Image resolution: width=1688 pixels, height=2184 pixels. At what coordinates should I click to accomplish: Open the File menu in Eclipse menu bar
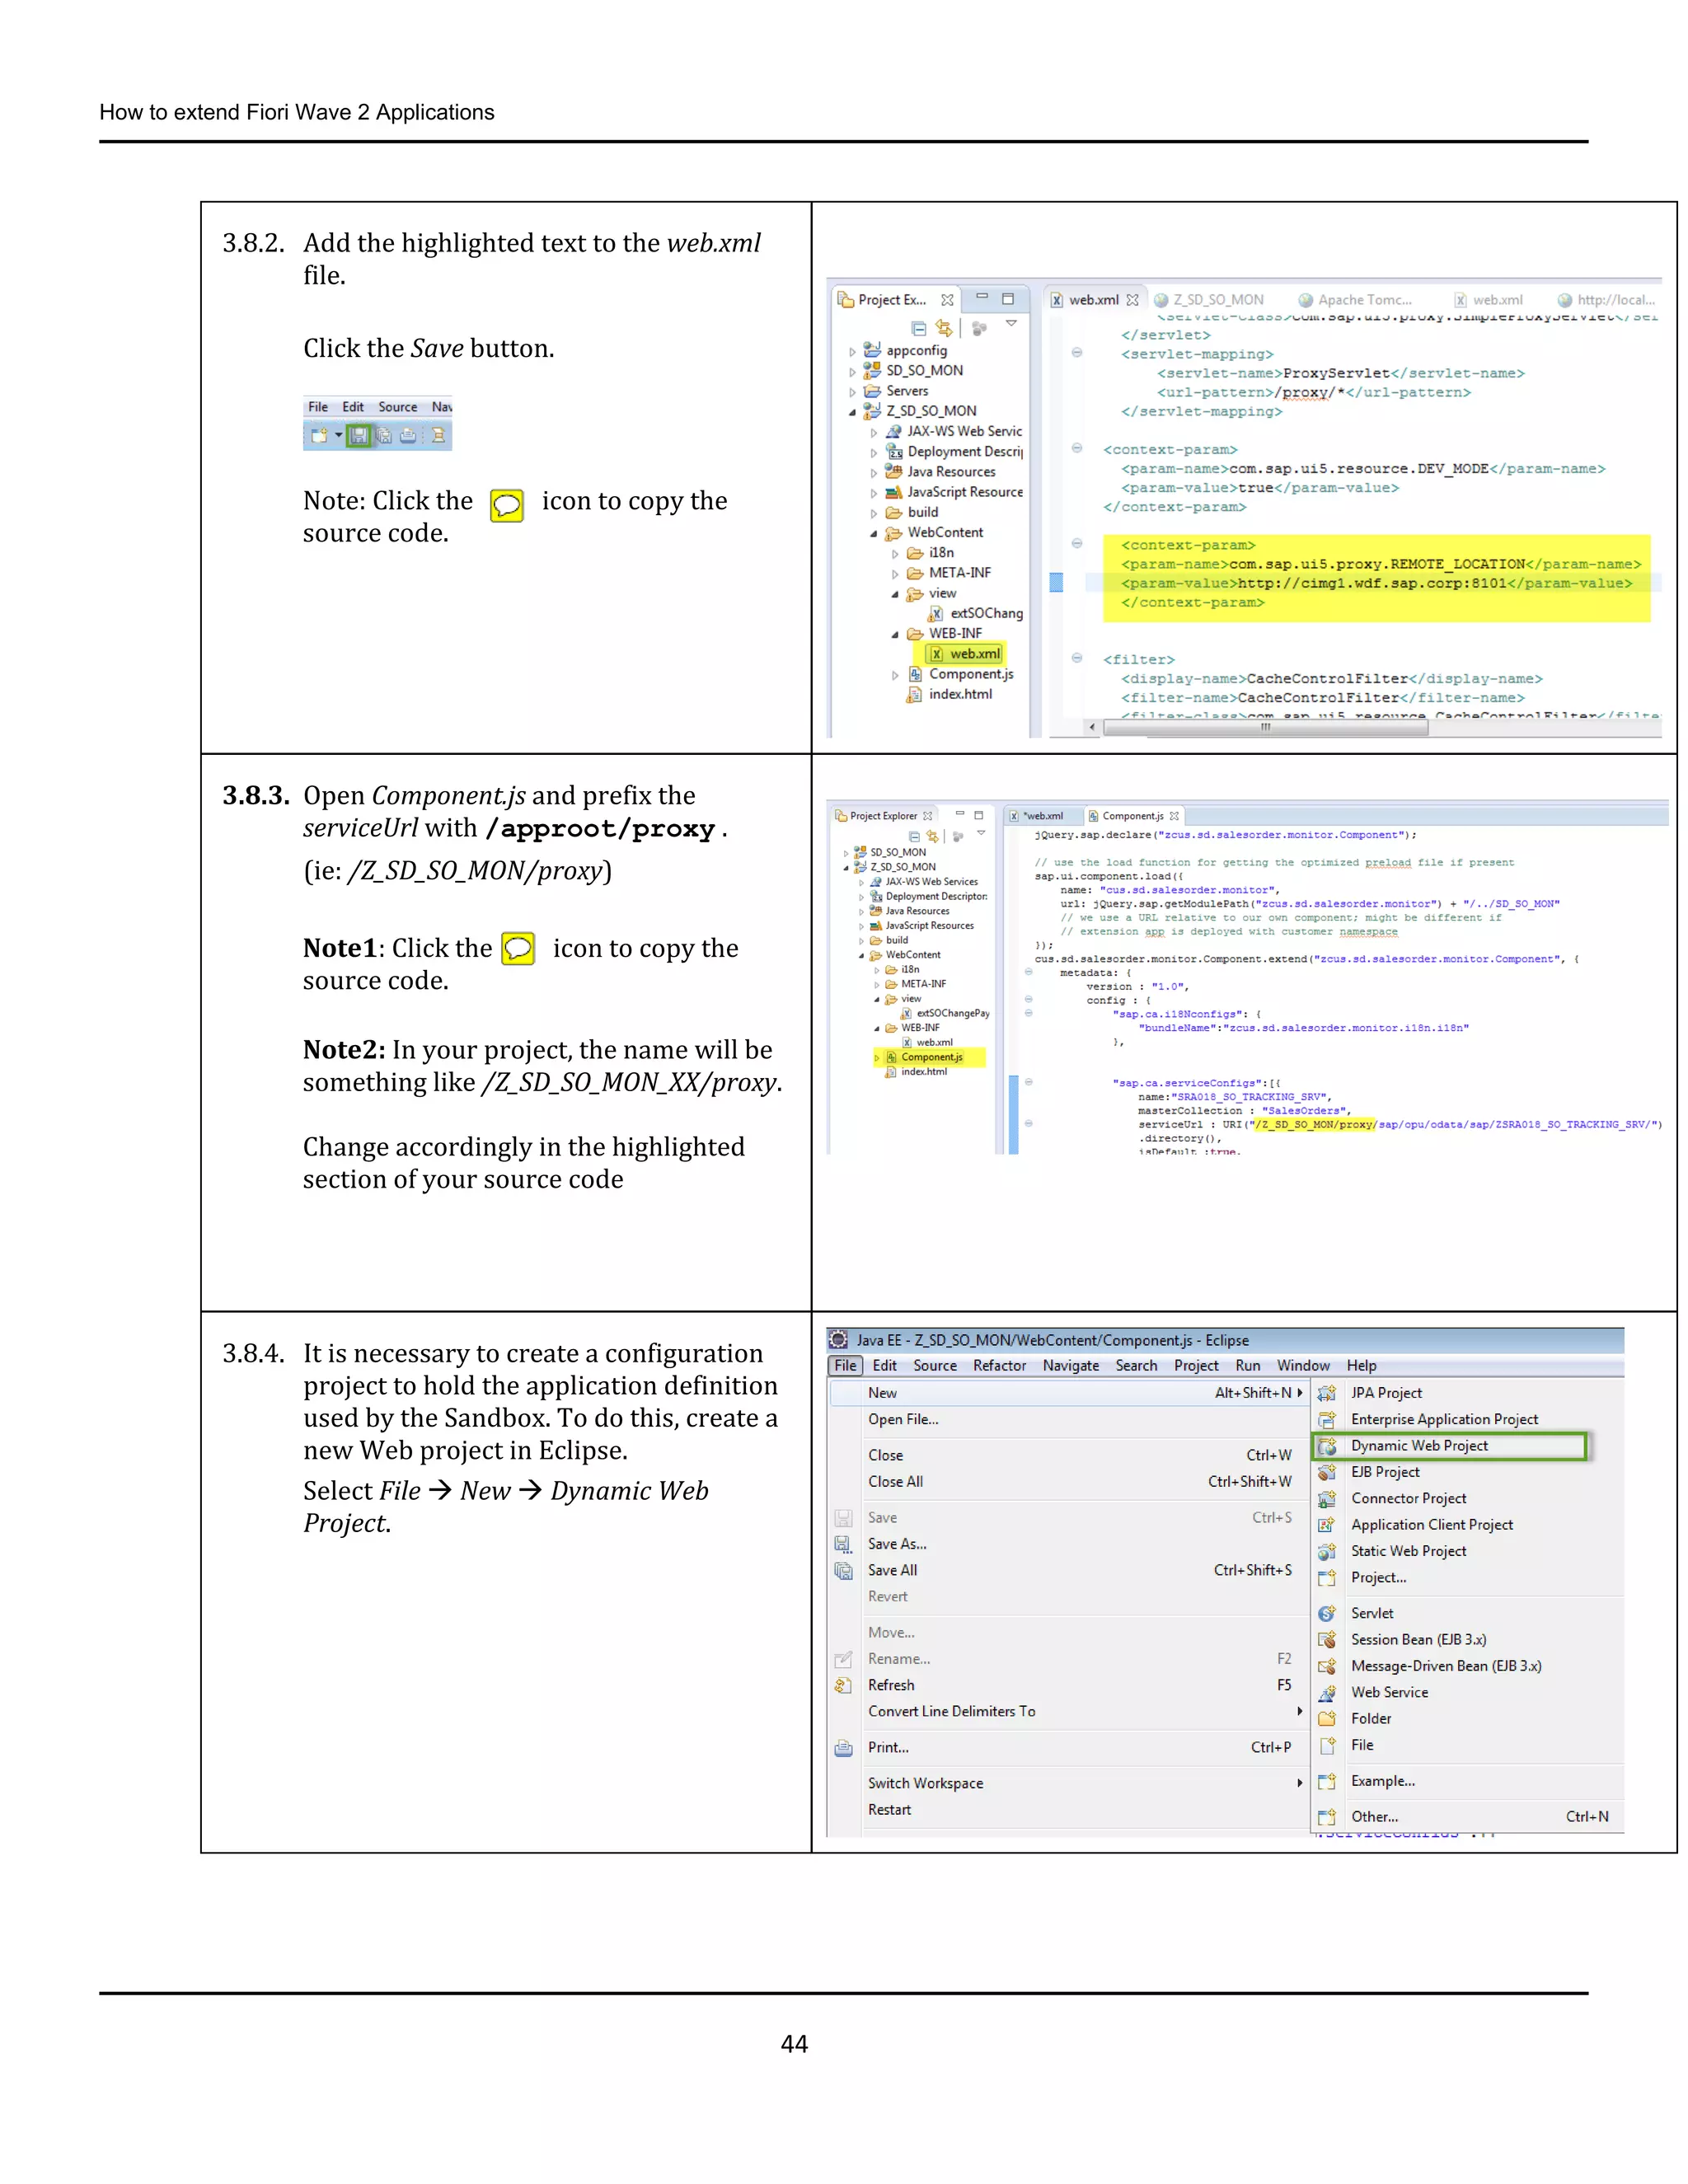(x=845, y=1366)
